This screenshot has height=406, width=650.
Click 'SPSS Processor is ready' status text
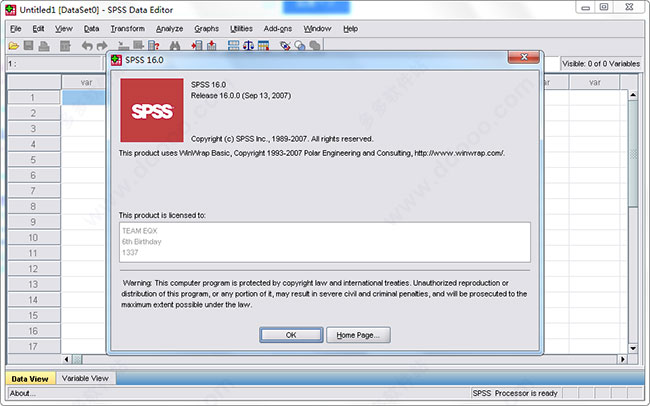click(515, 393)
